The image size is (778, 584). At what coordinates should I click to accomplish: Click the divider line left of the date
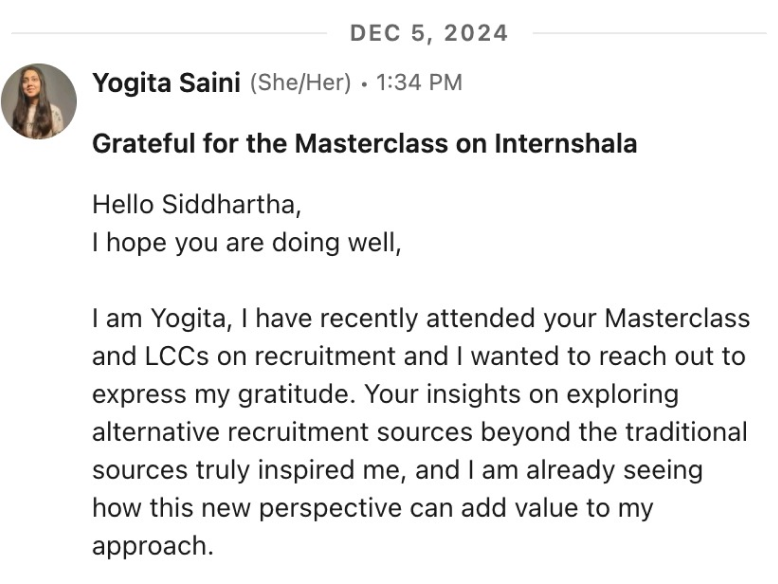[169, 33]
